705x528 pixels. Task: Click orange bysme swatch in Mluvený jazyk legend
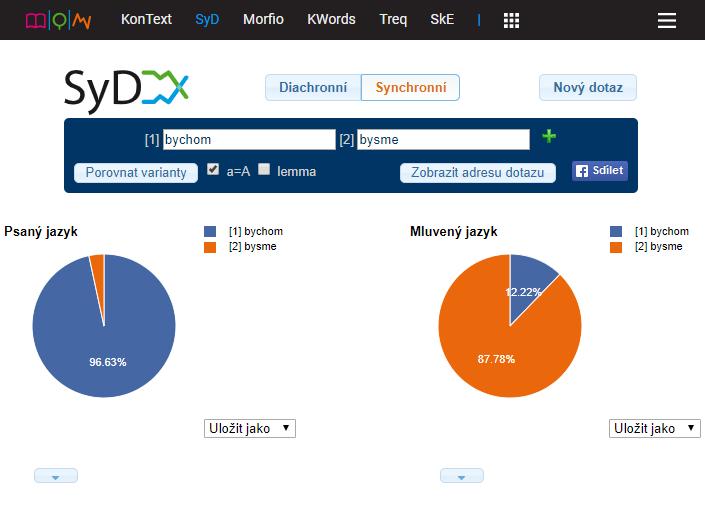click(616, 247)
